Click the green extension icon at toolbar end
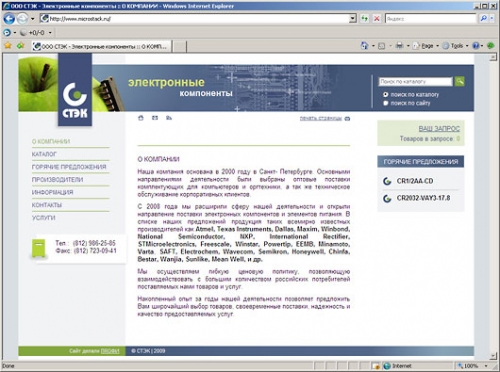 point(490,46)
